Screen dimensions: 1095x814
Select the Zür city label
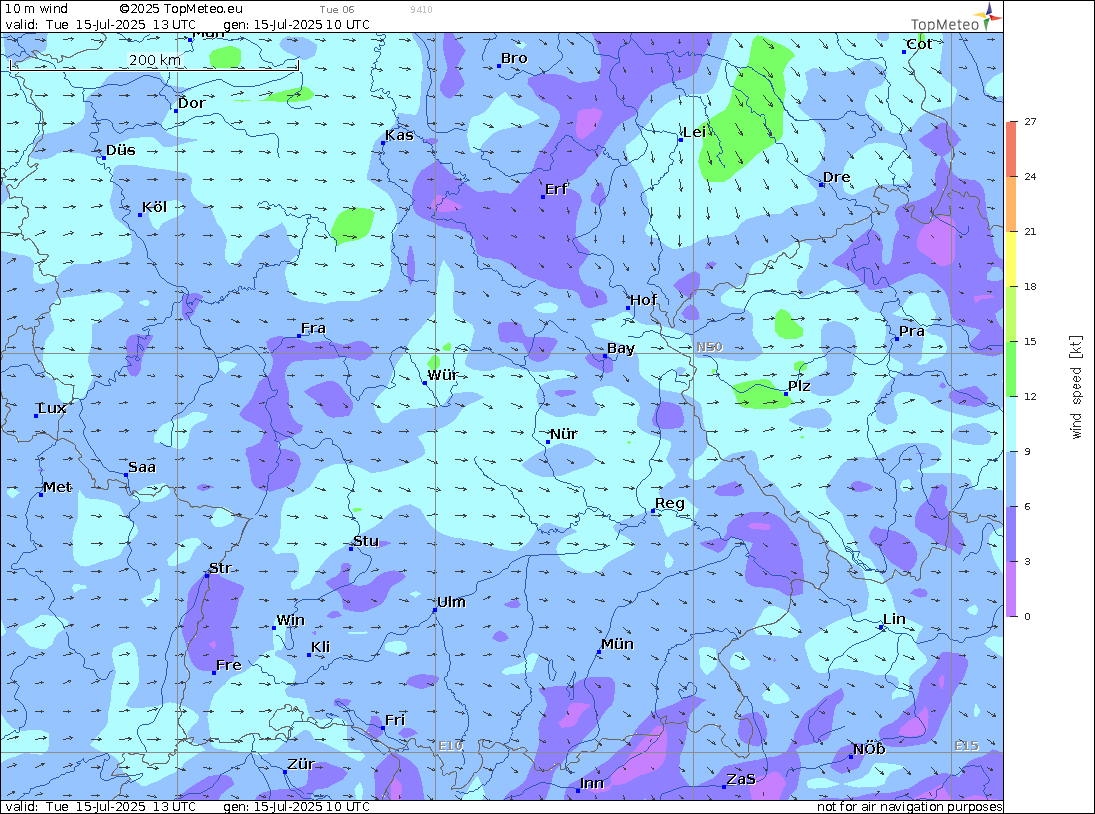[x=301, y=764]
